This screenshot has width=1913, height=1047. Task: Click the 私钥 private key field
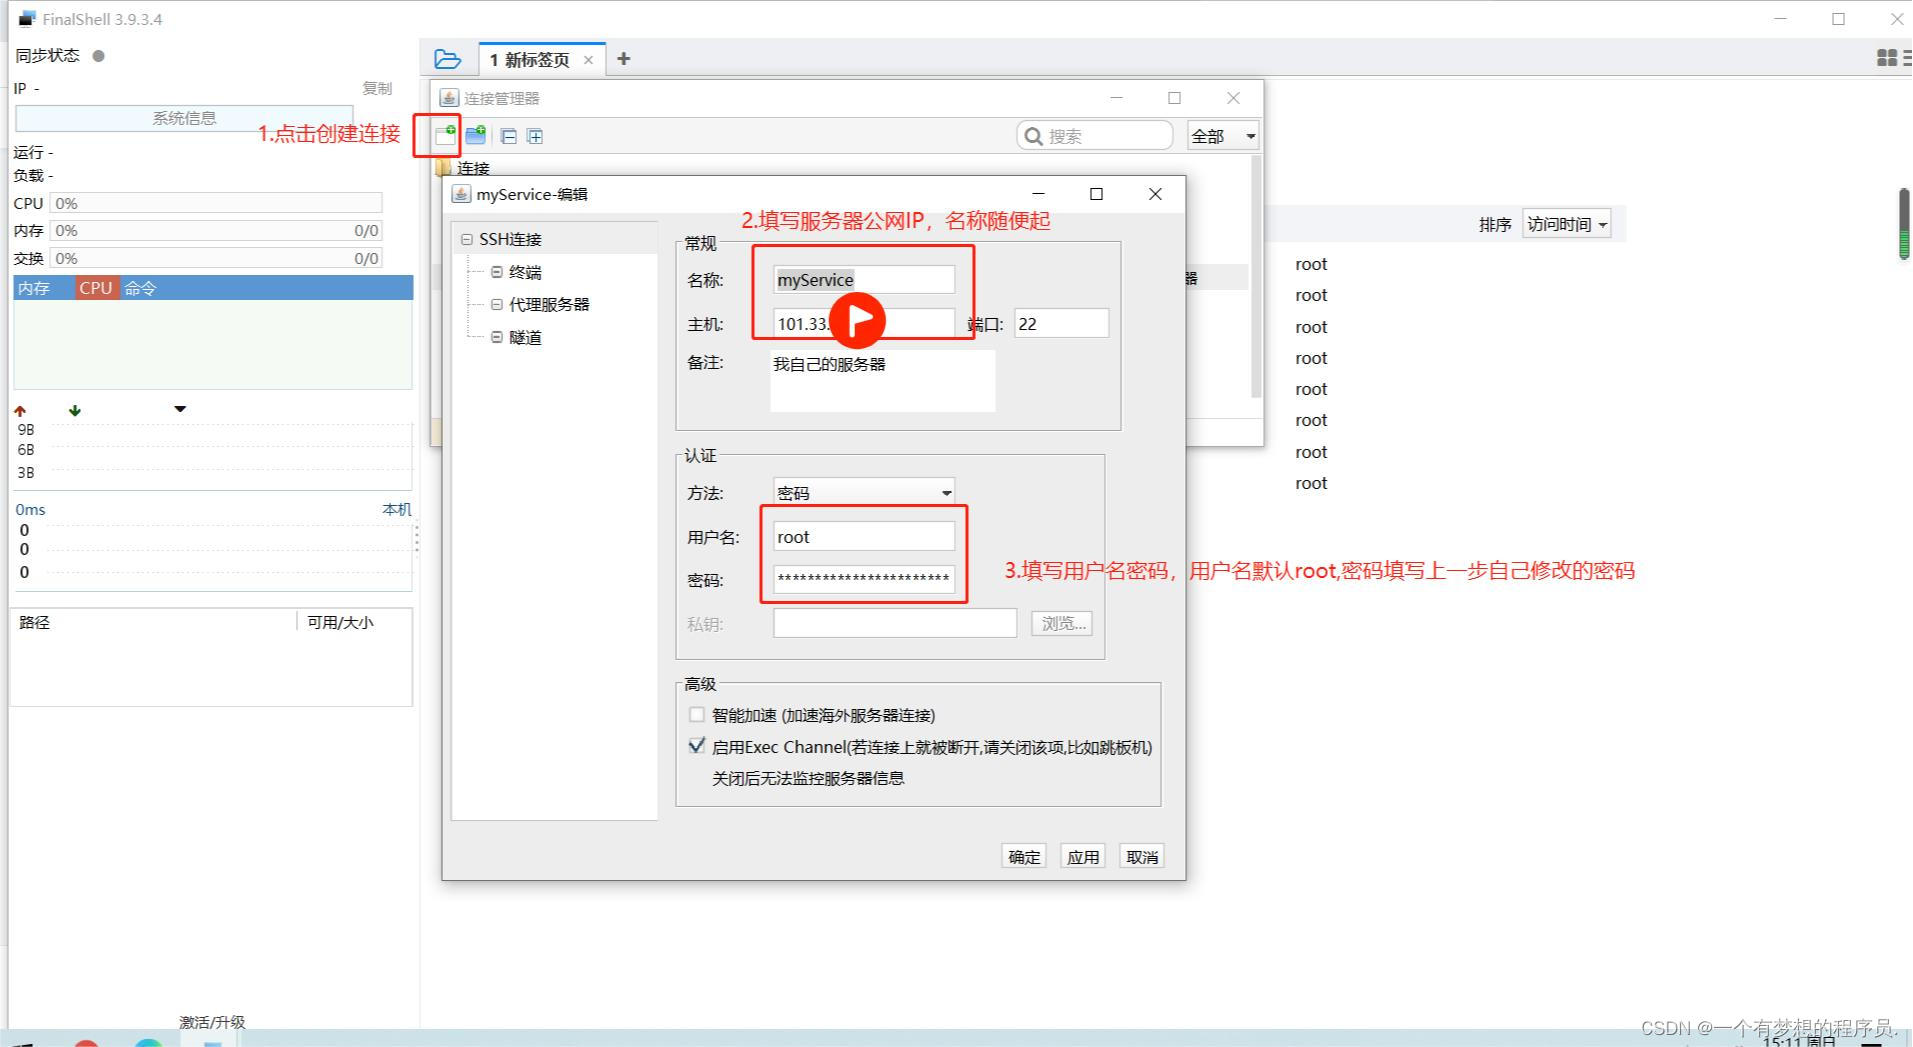click(895, 623)
